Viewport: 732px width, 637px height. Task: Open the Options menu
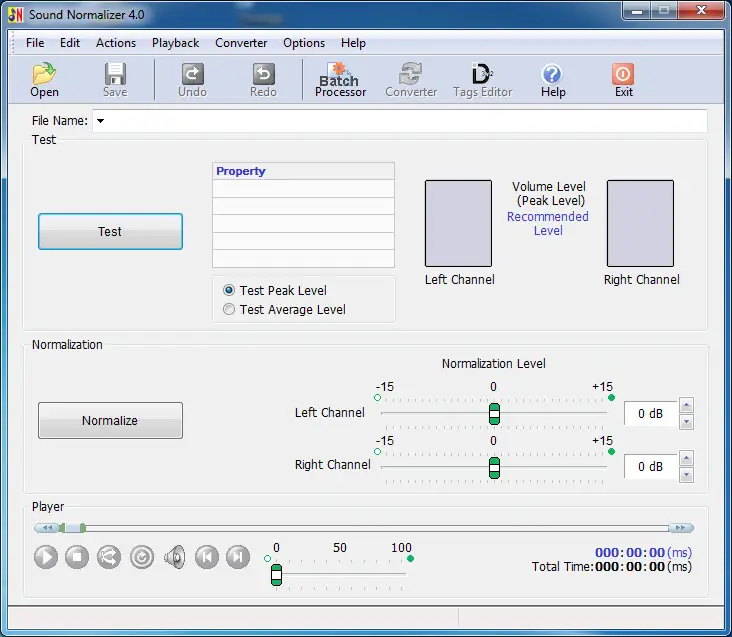click(x=304, y=43)
